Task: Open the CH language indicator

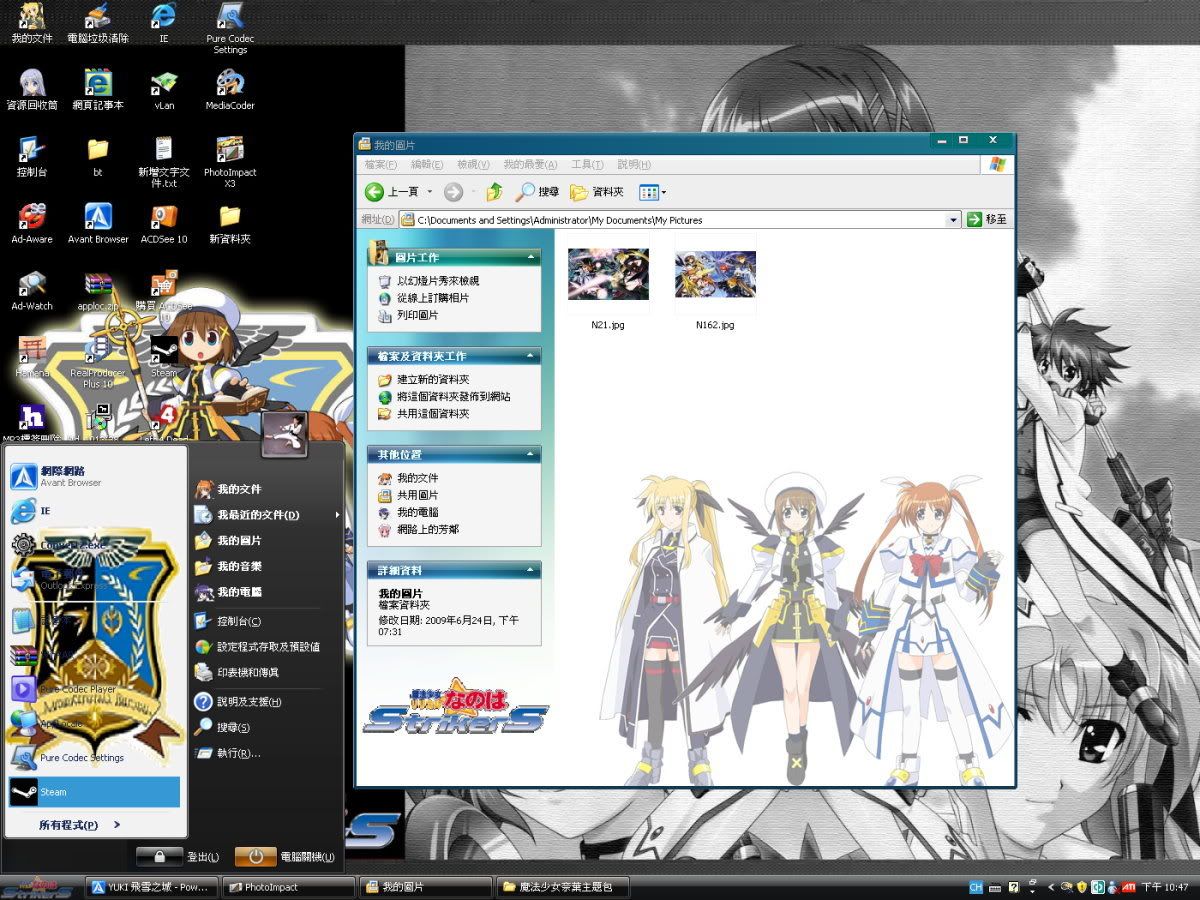Action: [976, 887]
